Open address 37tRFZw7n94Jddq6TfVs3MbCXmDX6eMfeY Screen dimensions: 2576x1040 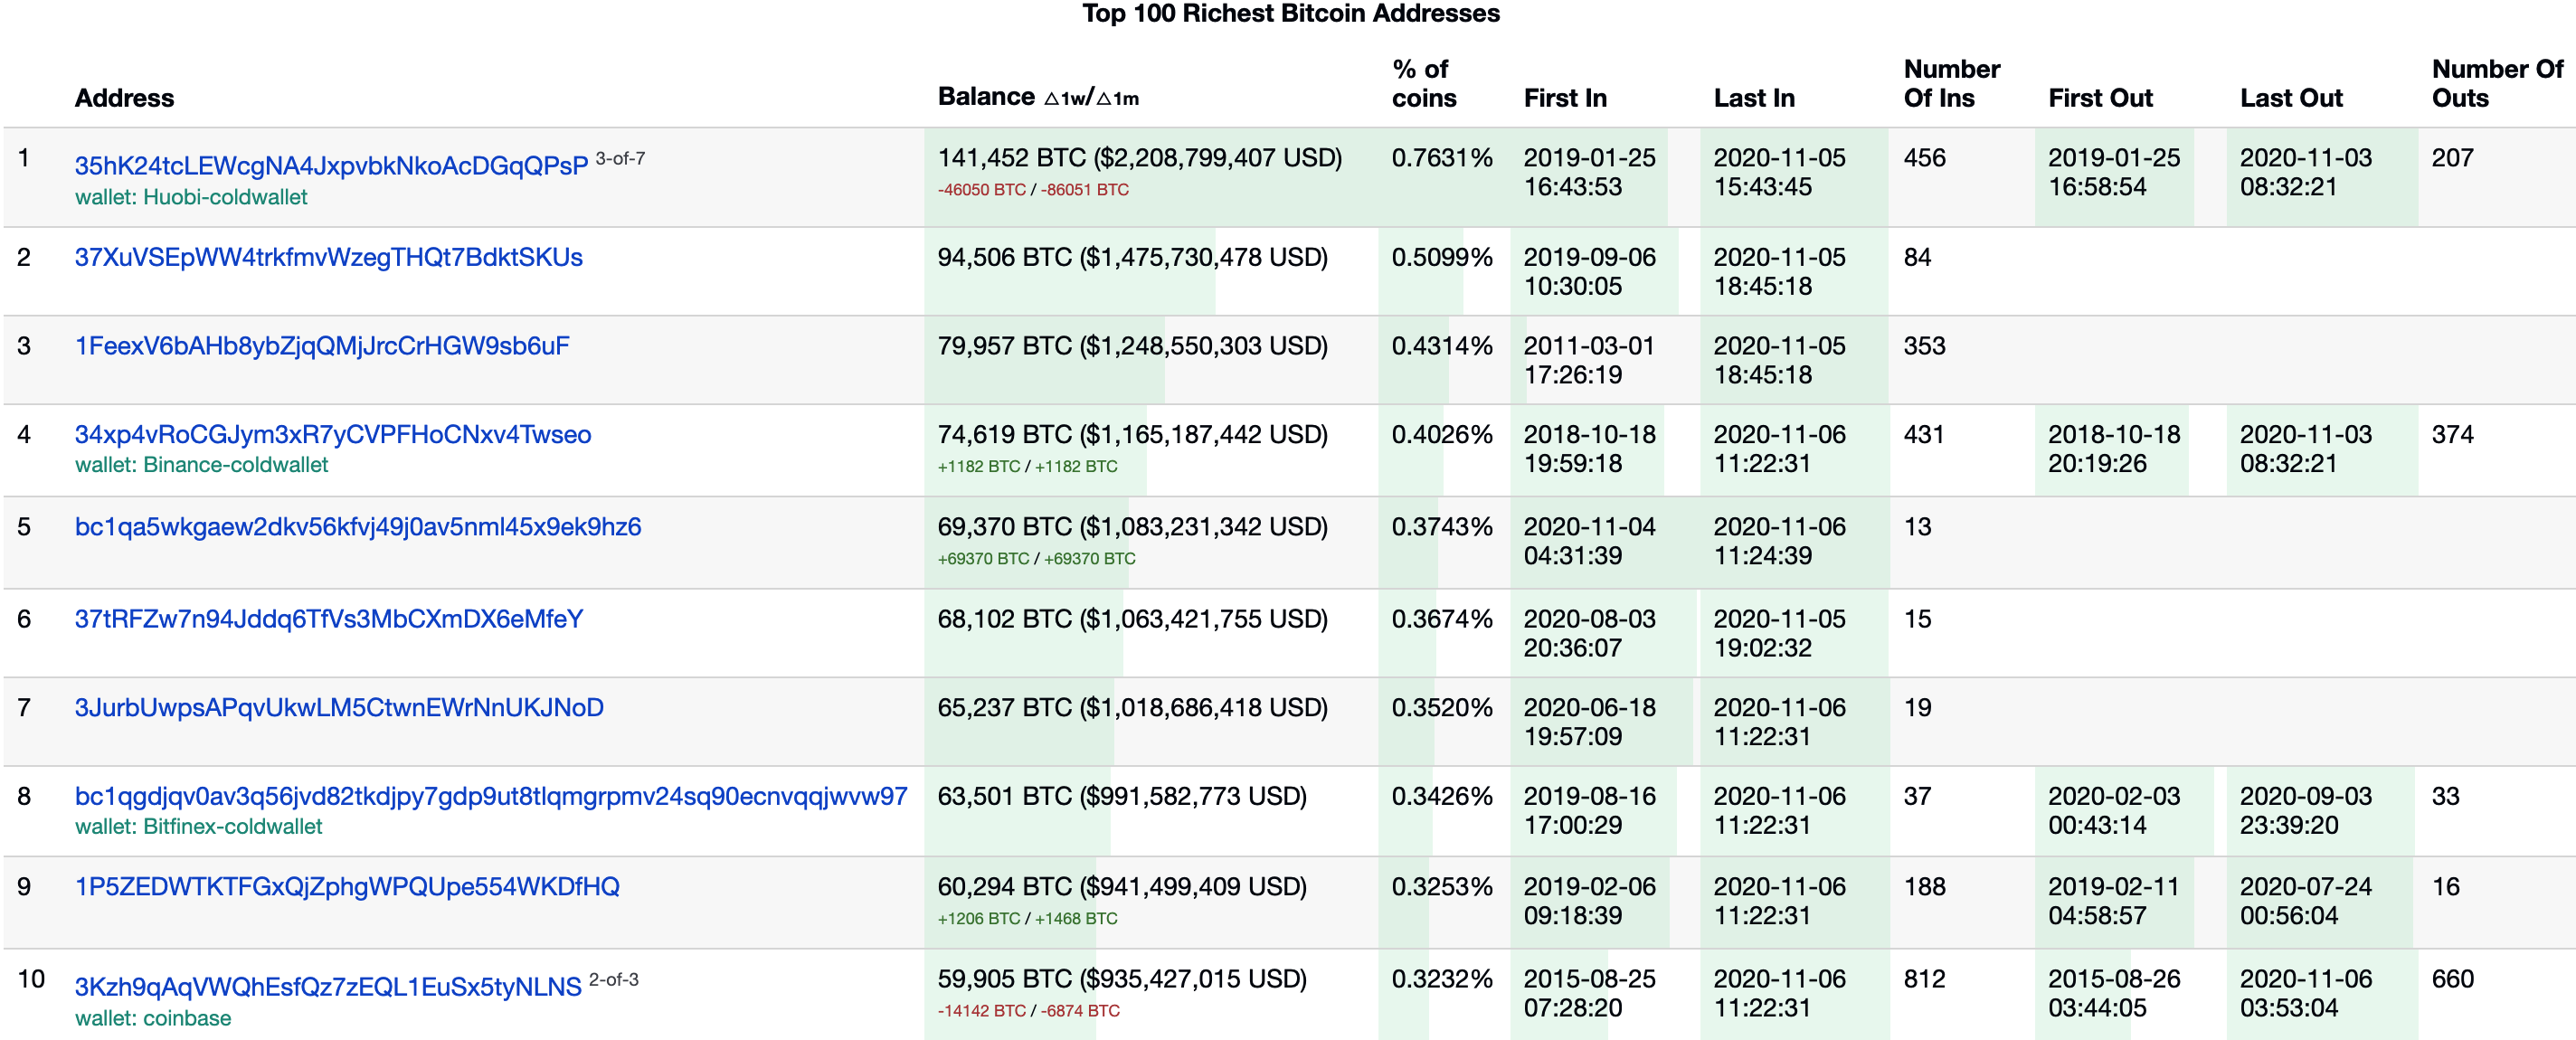[x=328, y=619]
